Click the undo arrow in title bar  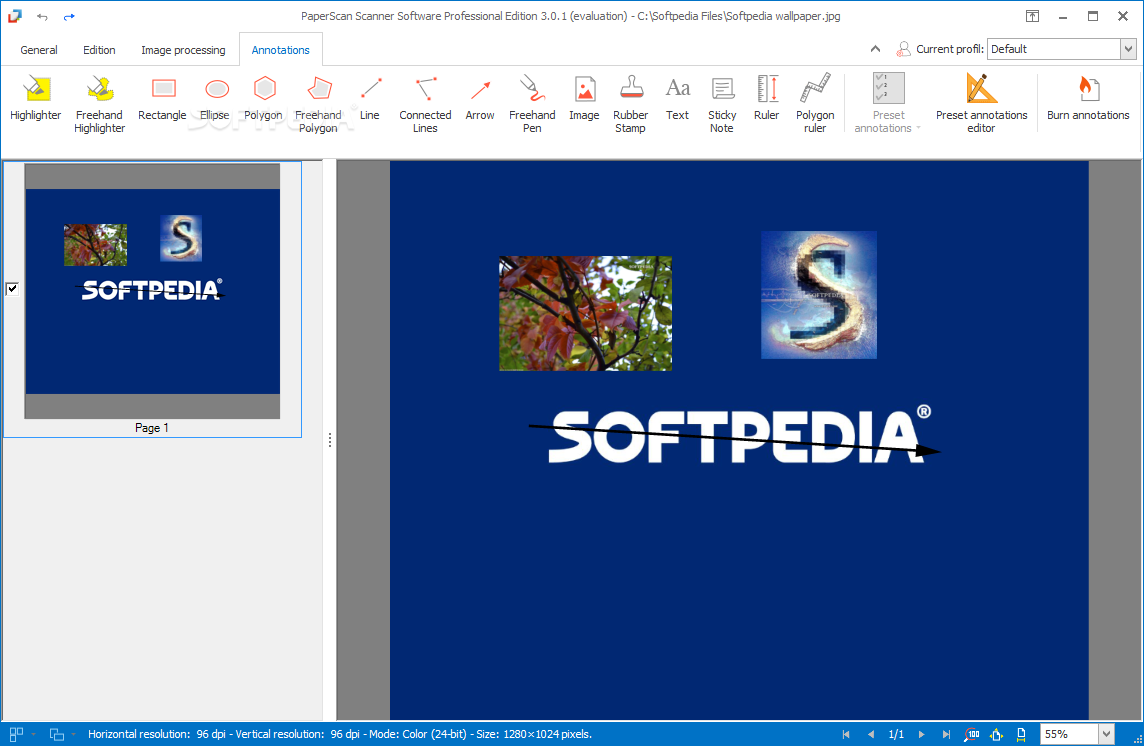click(42, 16)
